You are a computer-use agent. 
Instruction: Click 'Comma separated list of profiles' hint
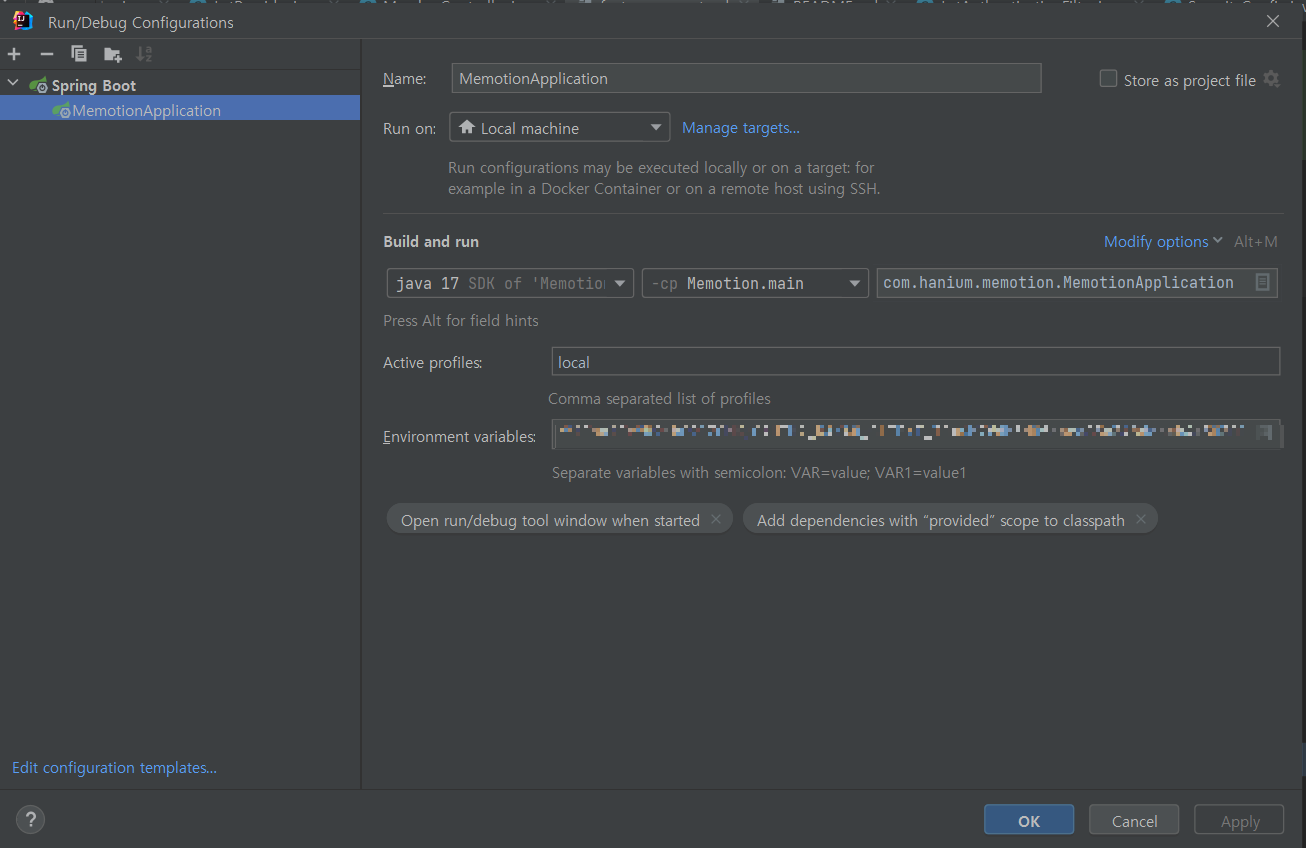coord(659,398)
